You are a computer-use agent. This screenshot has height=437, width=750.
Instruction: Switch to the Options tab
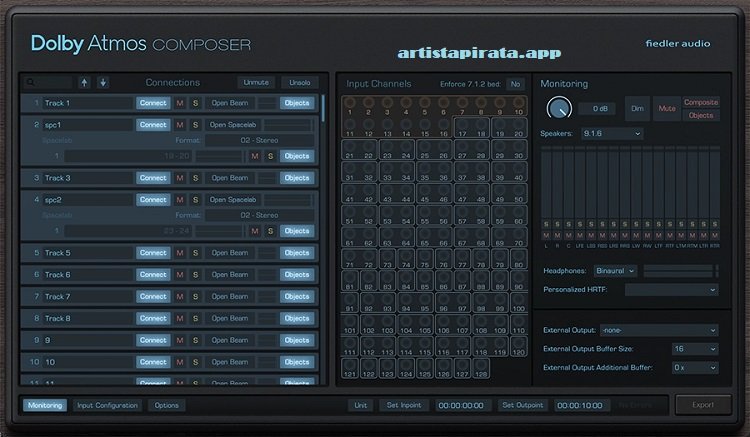pos(166,405)
